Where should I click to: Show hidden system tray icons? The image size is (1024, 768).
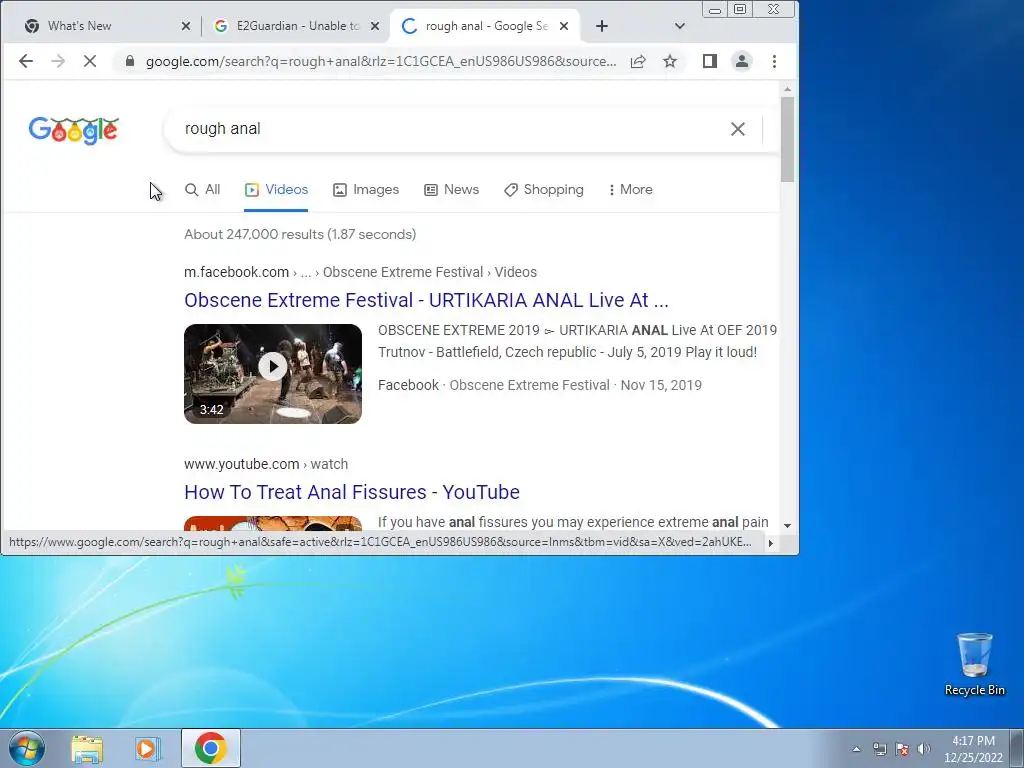tap(856, 749)
